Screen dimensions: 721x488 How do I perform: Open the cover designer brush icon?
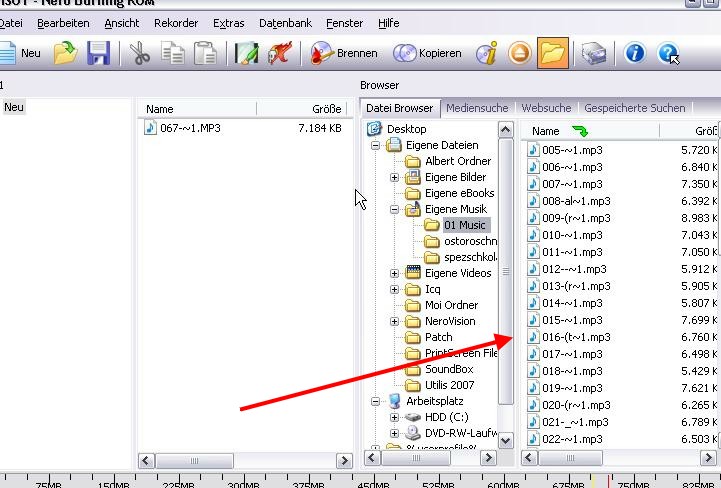tap(246, 53)
